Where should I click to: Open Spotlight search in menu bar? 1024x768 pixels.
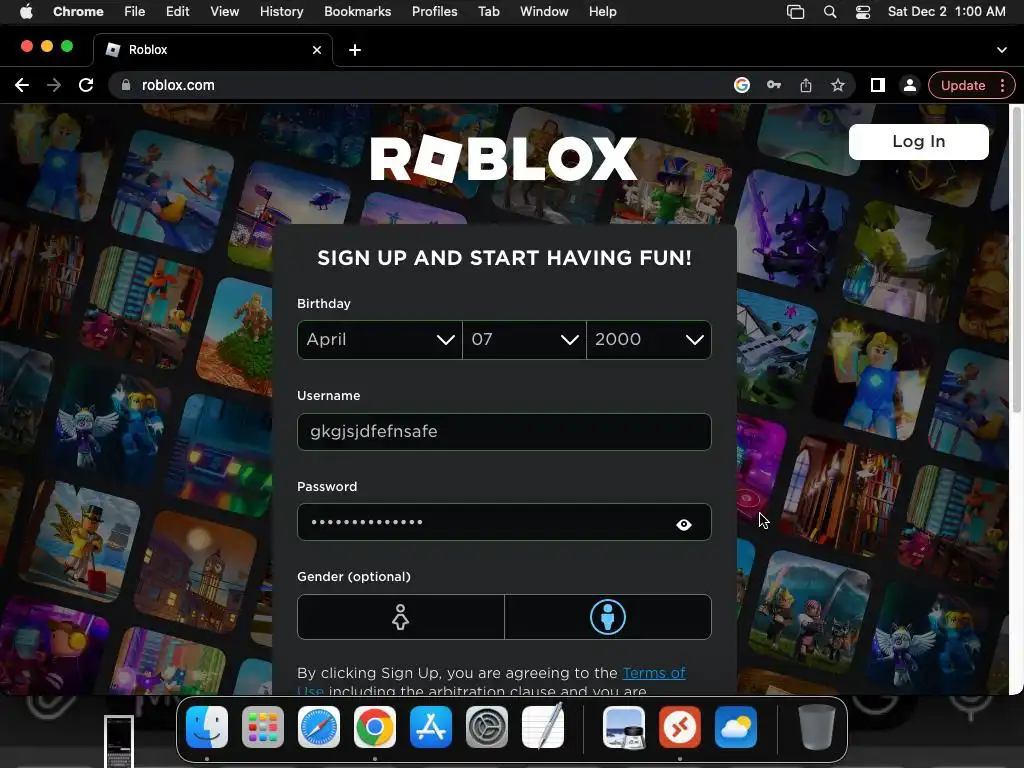point(830,12)
